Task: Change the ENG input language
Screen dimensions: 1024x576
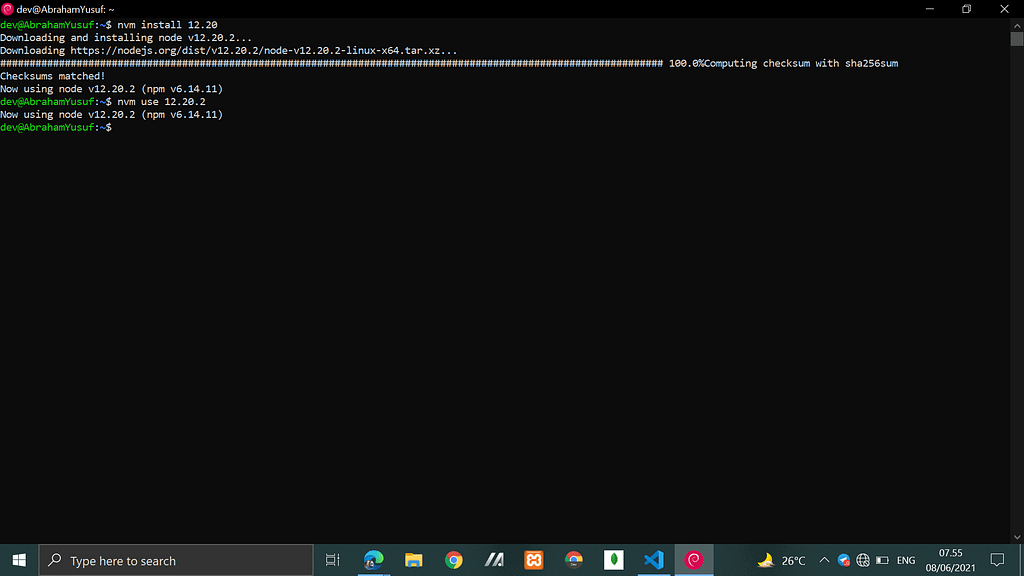Action: pos(906,560)
